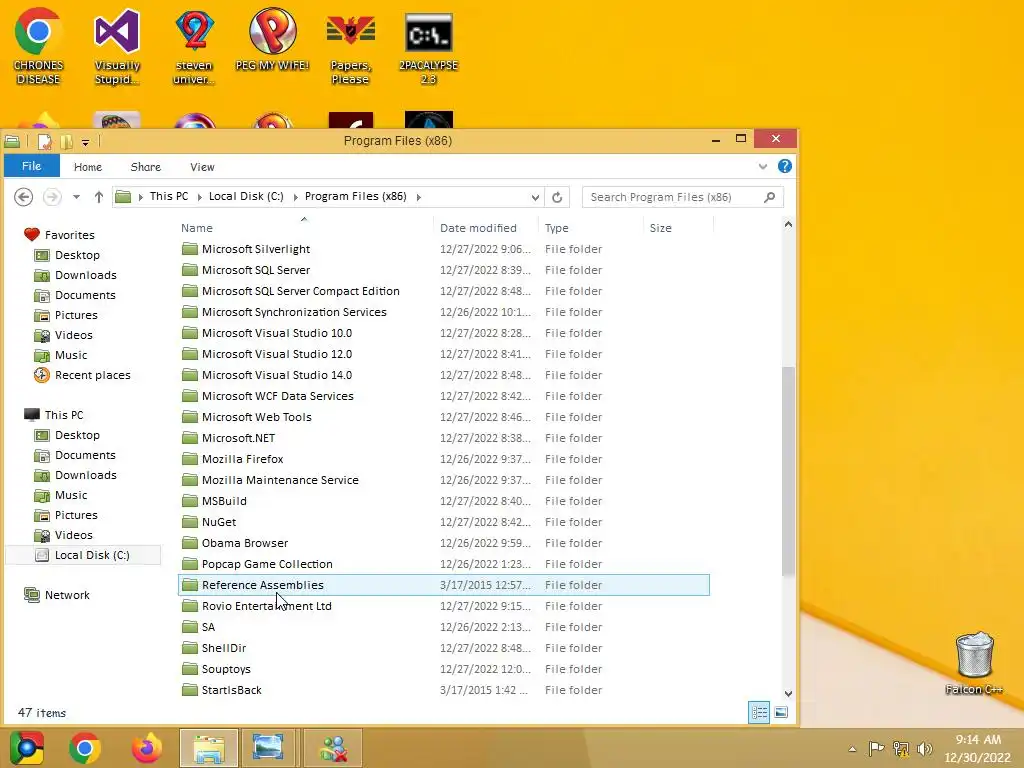Open the File menu tab
Screen dimensions: 1024x768
point(31,166)
